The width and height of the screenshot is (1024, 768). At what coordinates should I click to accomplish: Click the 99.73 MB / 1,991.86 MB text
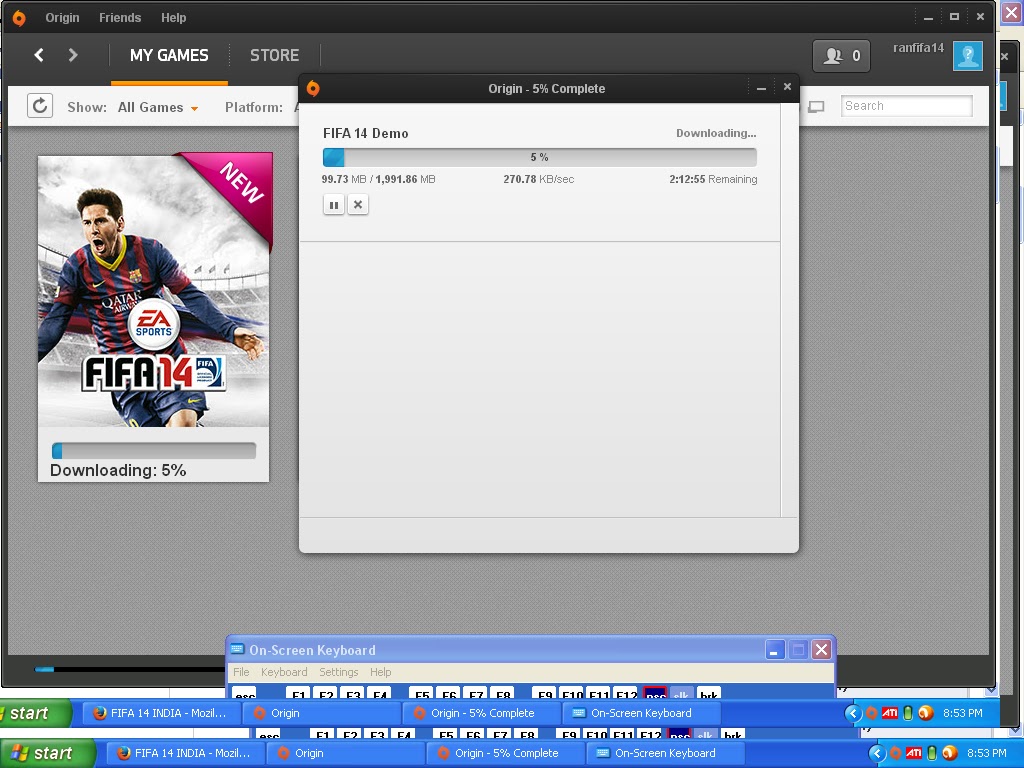click(378, 179)
